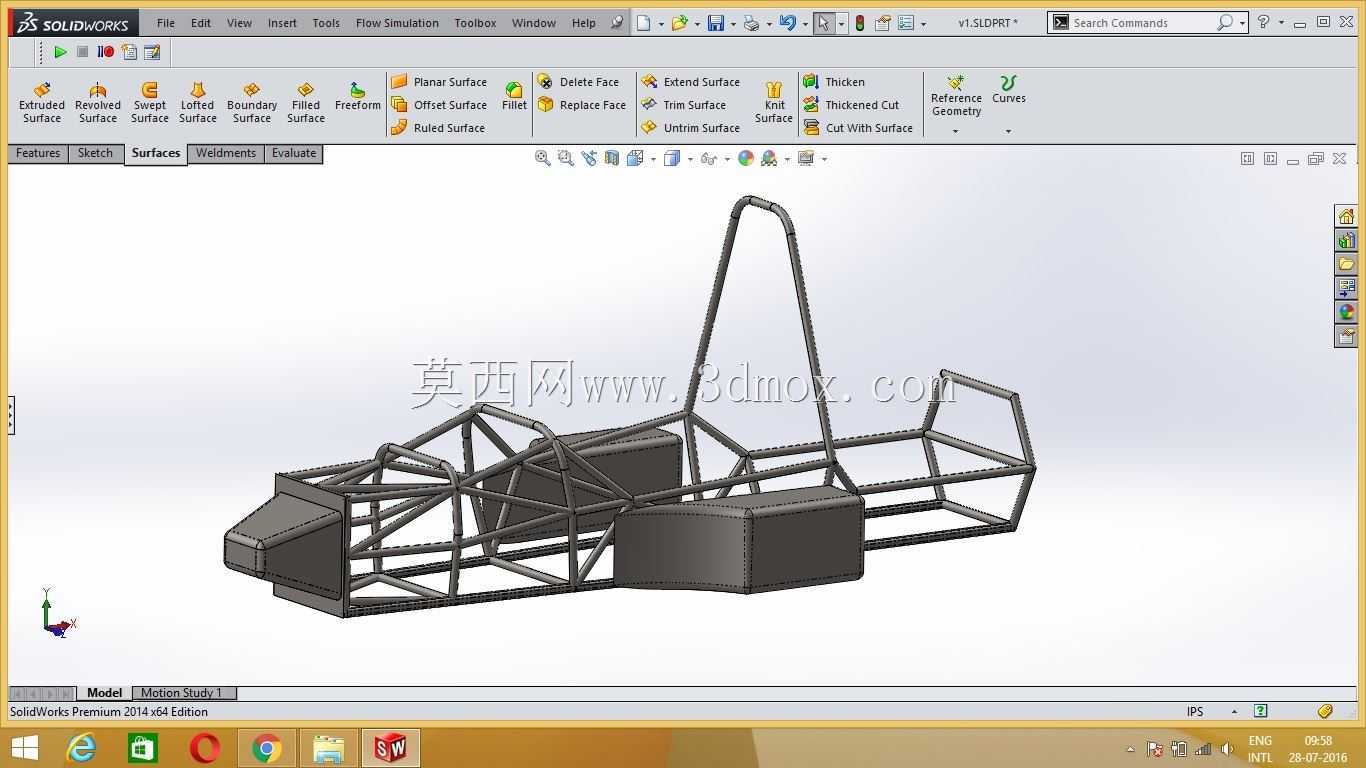1366x768 pixels.
Task: Open the Tools menu
Action: (326, 23)
